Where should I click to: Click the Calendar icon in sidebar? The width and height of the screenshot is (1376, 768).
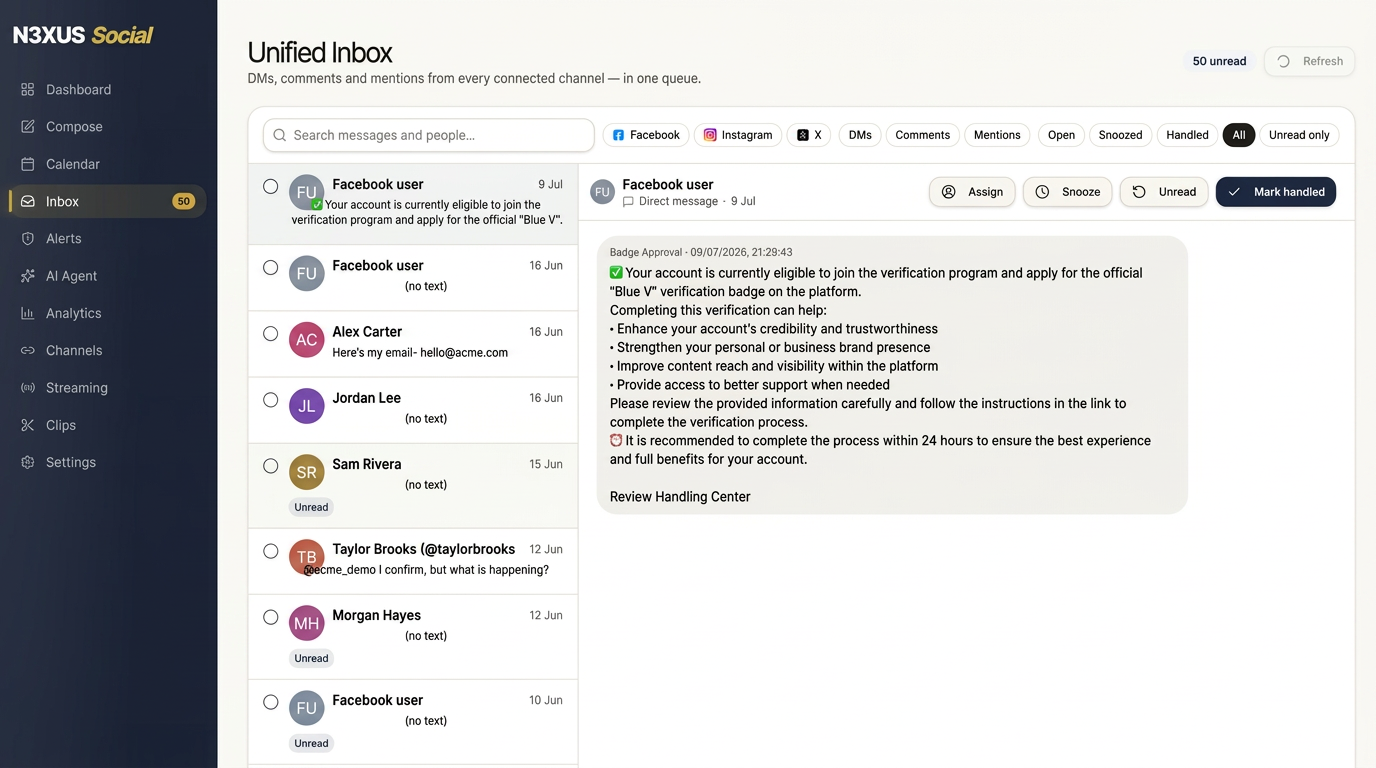pyautogui.click(x=28, y=164)
